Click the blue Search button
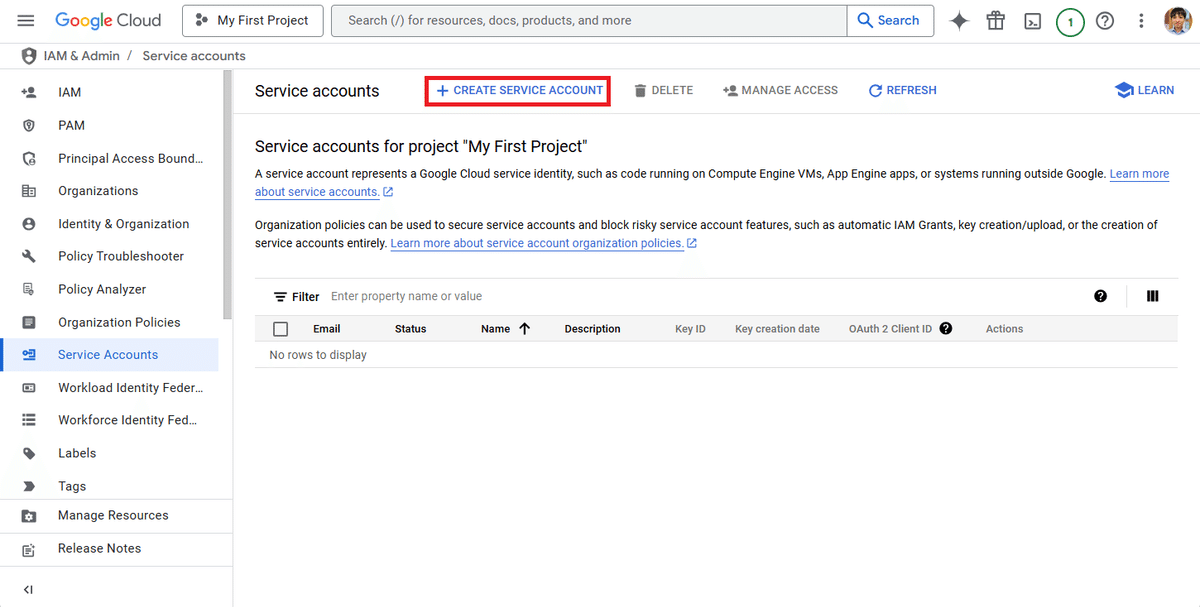This screenshot has height=607, width=1200. pyautogui.click(x=890, y=20)
